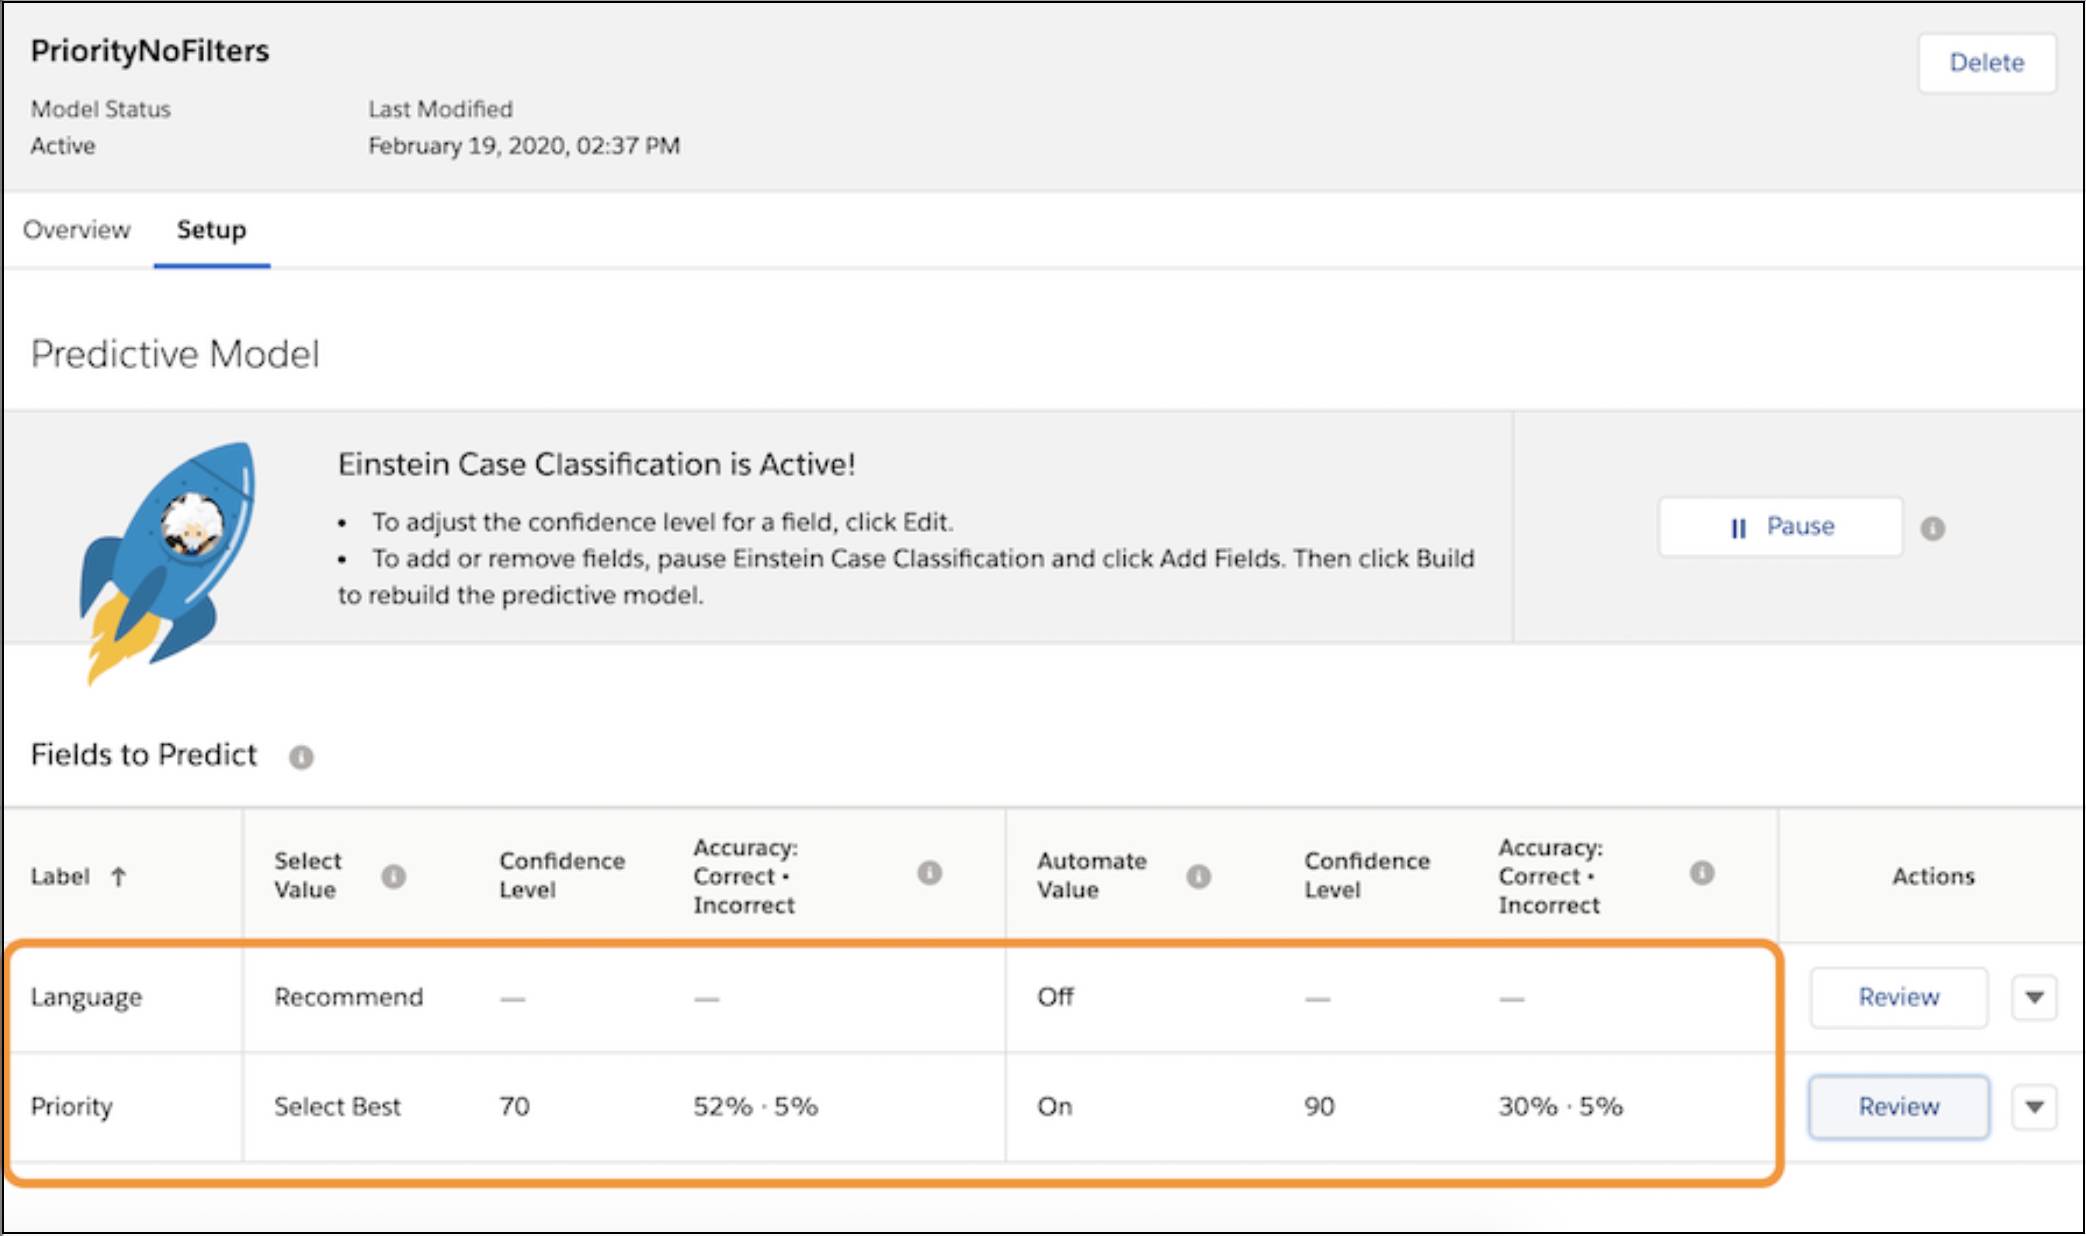Select the Setup tab
This screenshot has width=2086, height=1236.
click(x=211, y=230)
